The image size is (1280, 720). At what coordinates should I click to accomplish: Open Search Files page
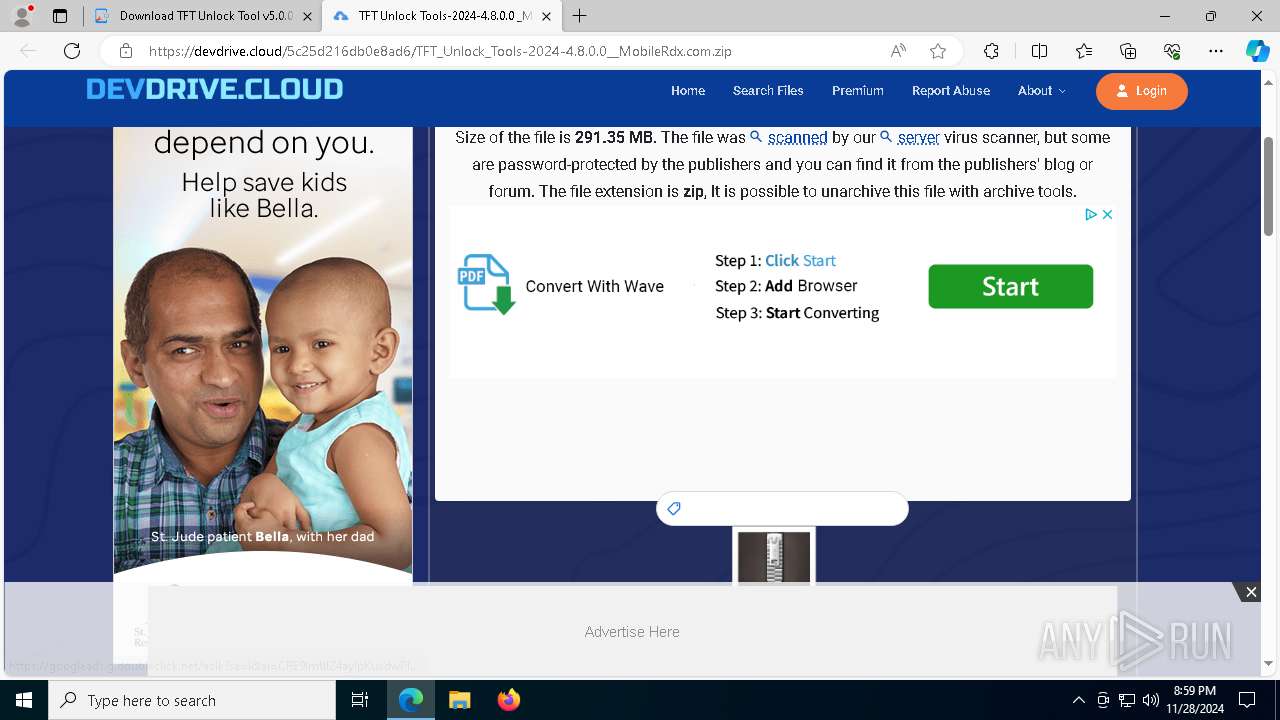[768, 90]
